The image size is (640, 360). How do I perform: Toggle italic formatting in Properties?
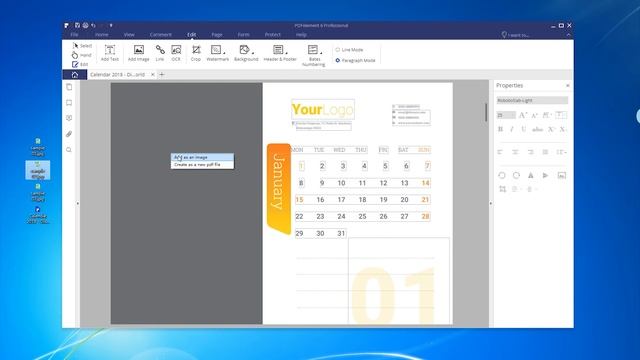click(x=512, y=129)
